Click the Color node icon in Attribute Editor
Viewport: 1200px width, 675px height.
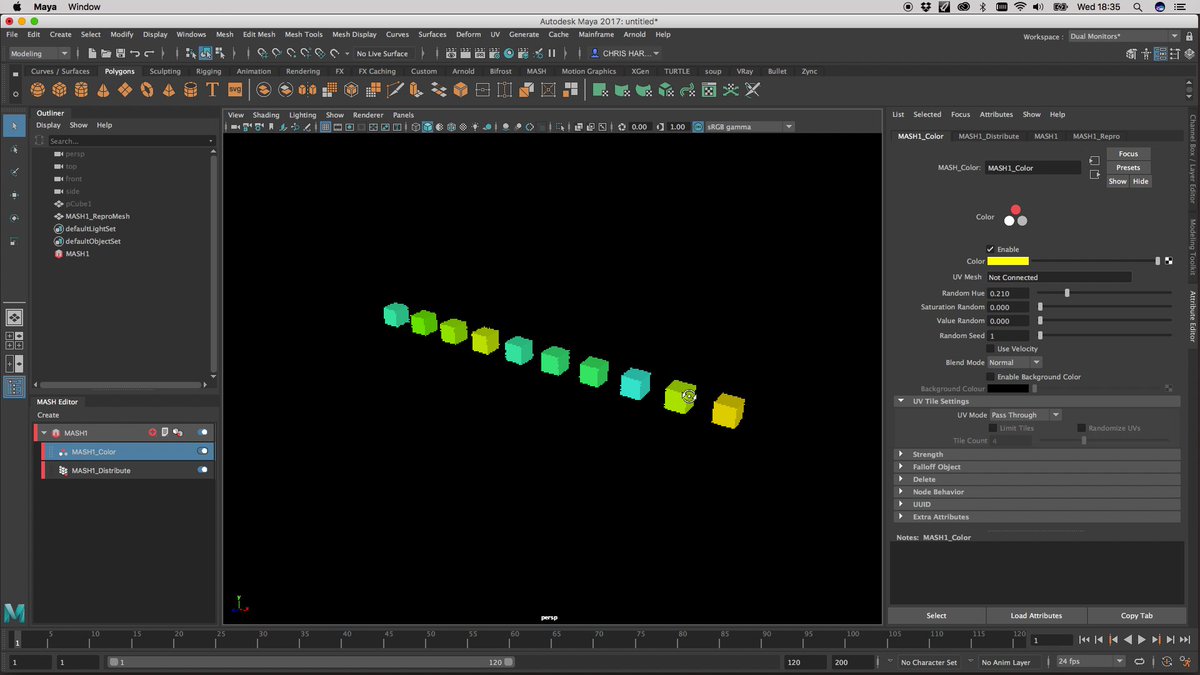1015,216
